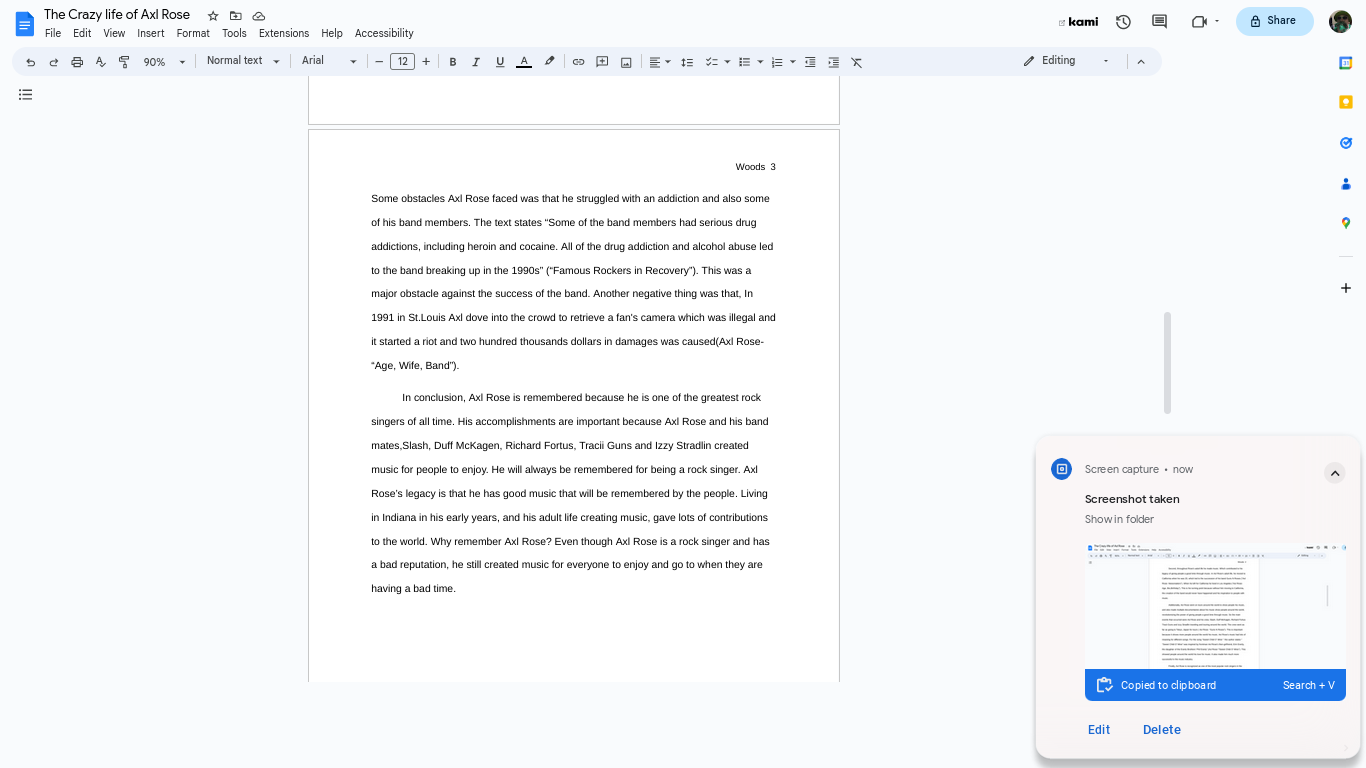Click the Insert link icon

pyautogui.click(x=578, y=62)
